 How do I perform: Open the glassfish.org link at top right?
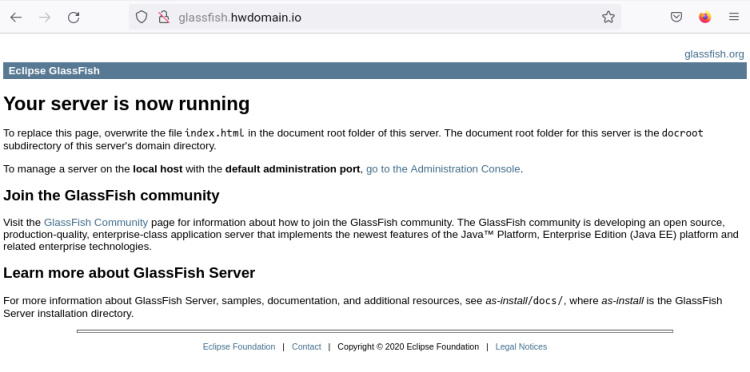coord(714,55)
